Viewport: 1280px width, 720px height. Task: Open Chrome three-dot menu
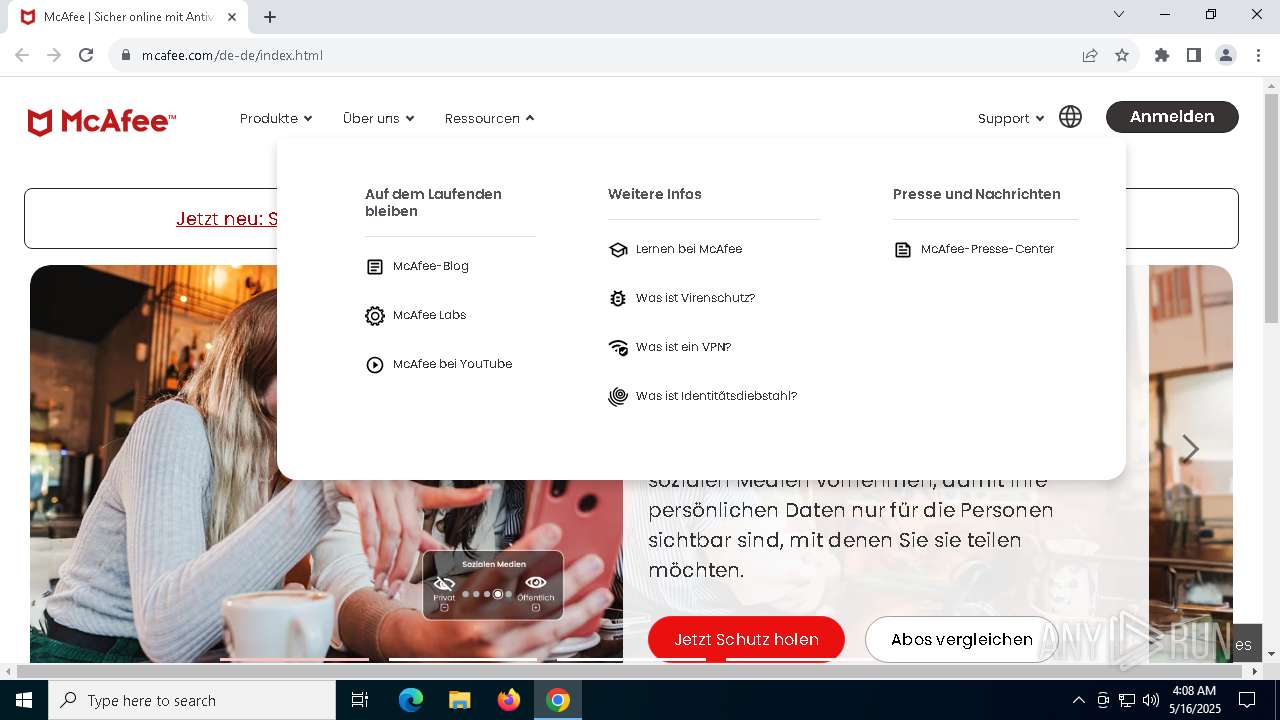1258,55
